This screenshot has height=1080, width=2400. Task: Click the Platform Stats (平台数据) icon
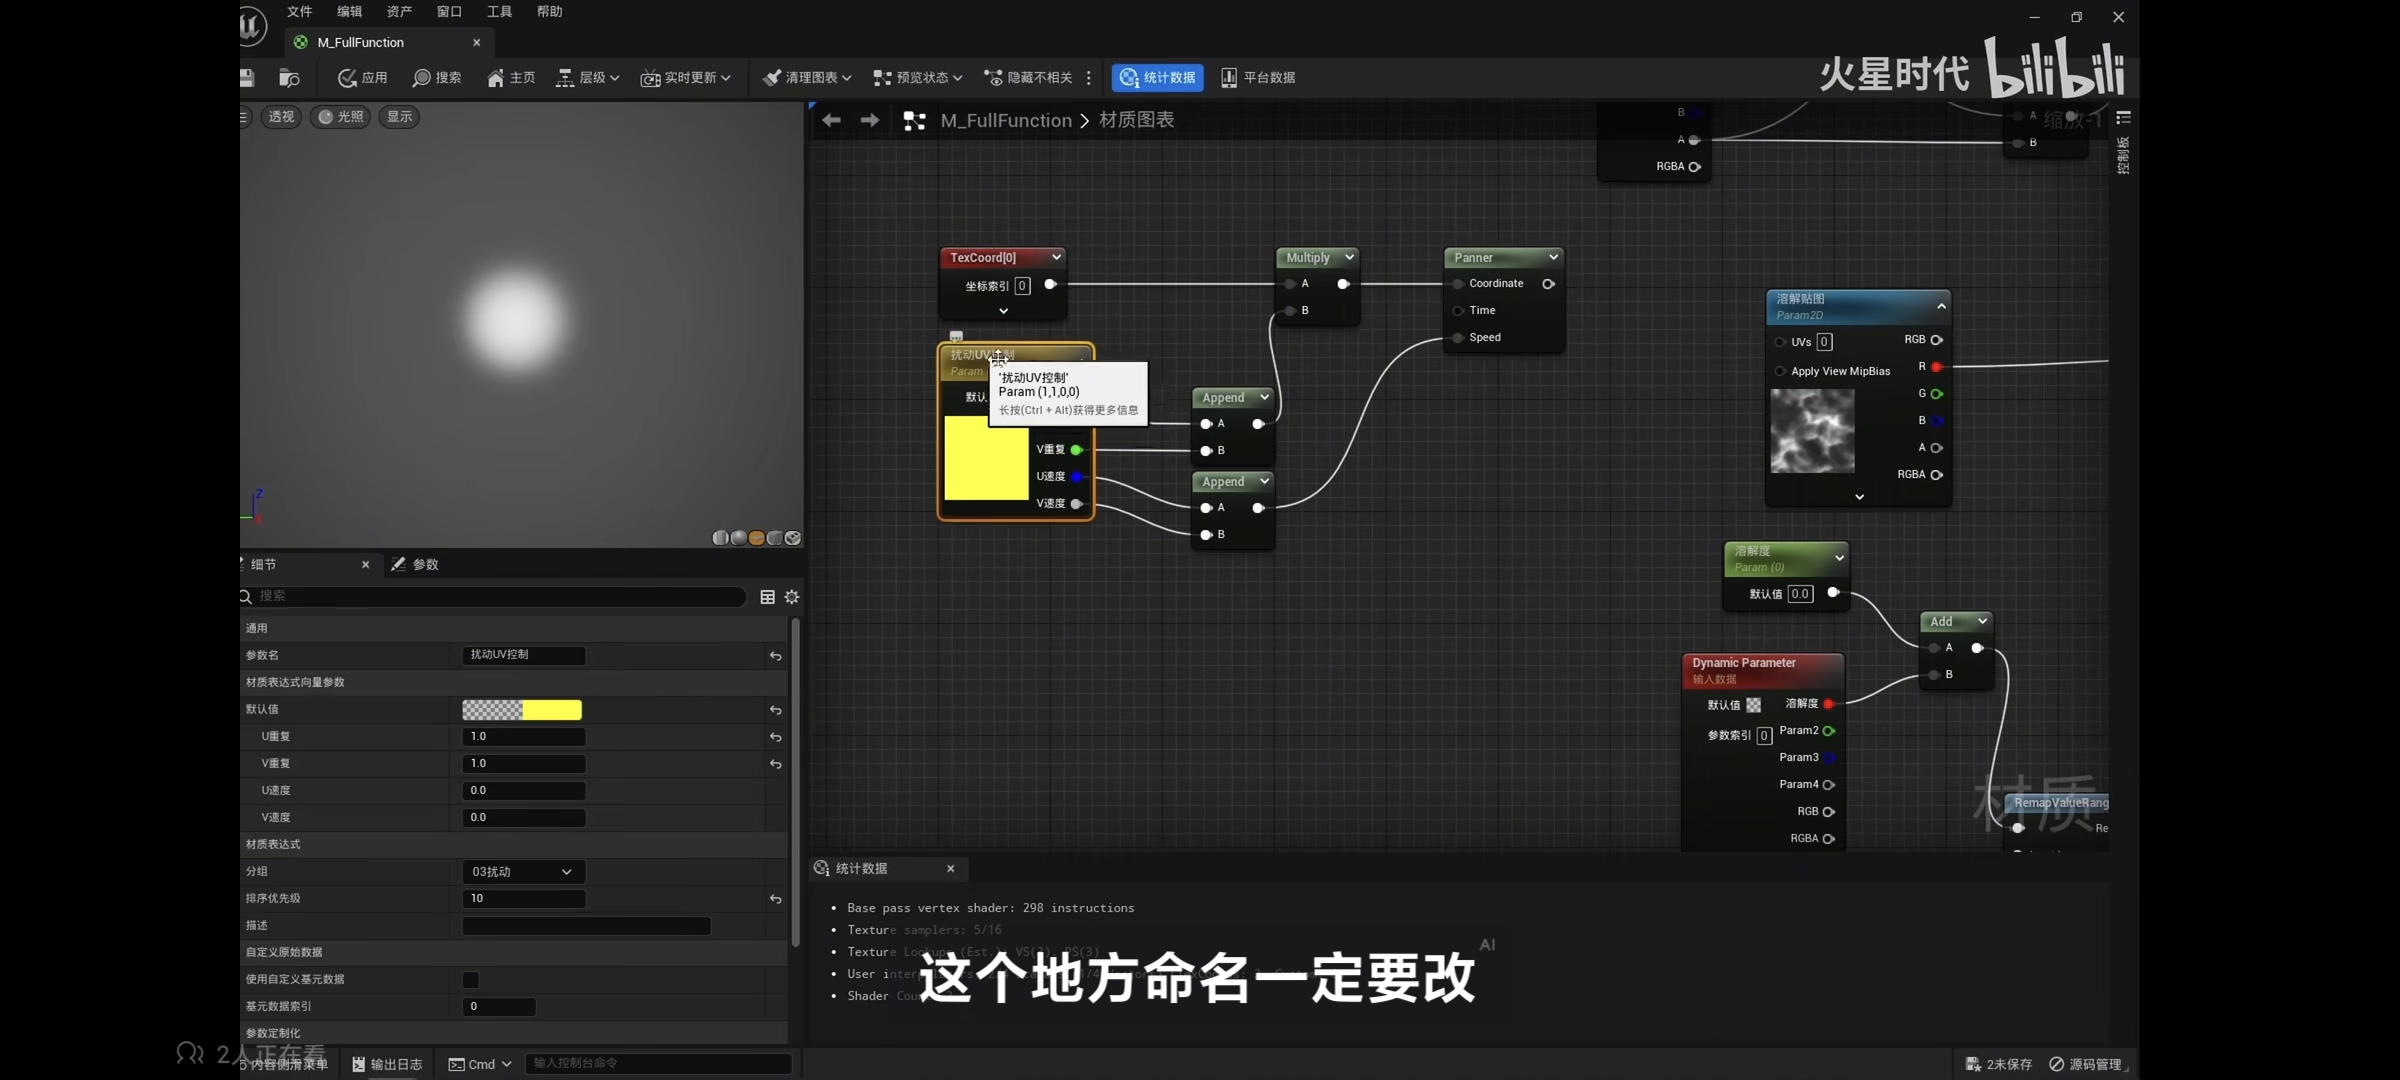1229,78
